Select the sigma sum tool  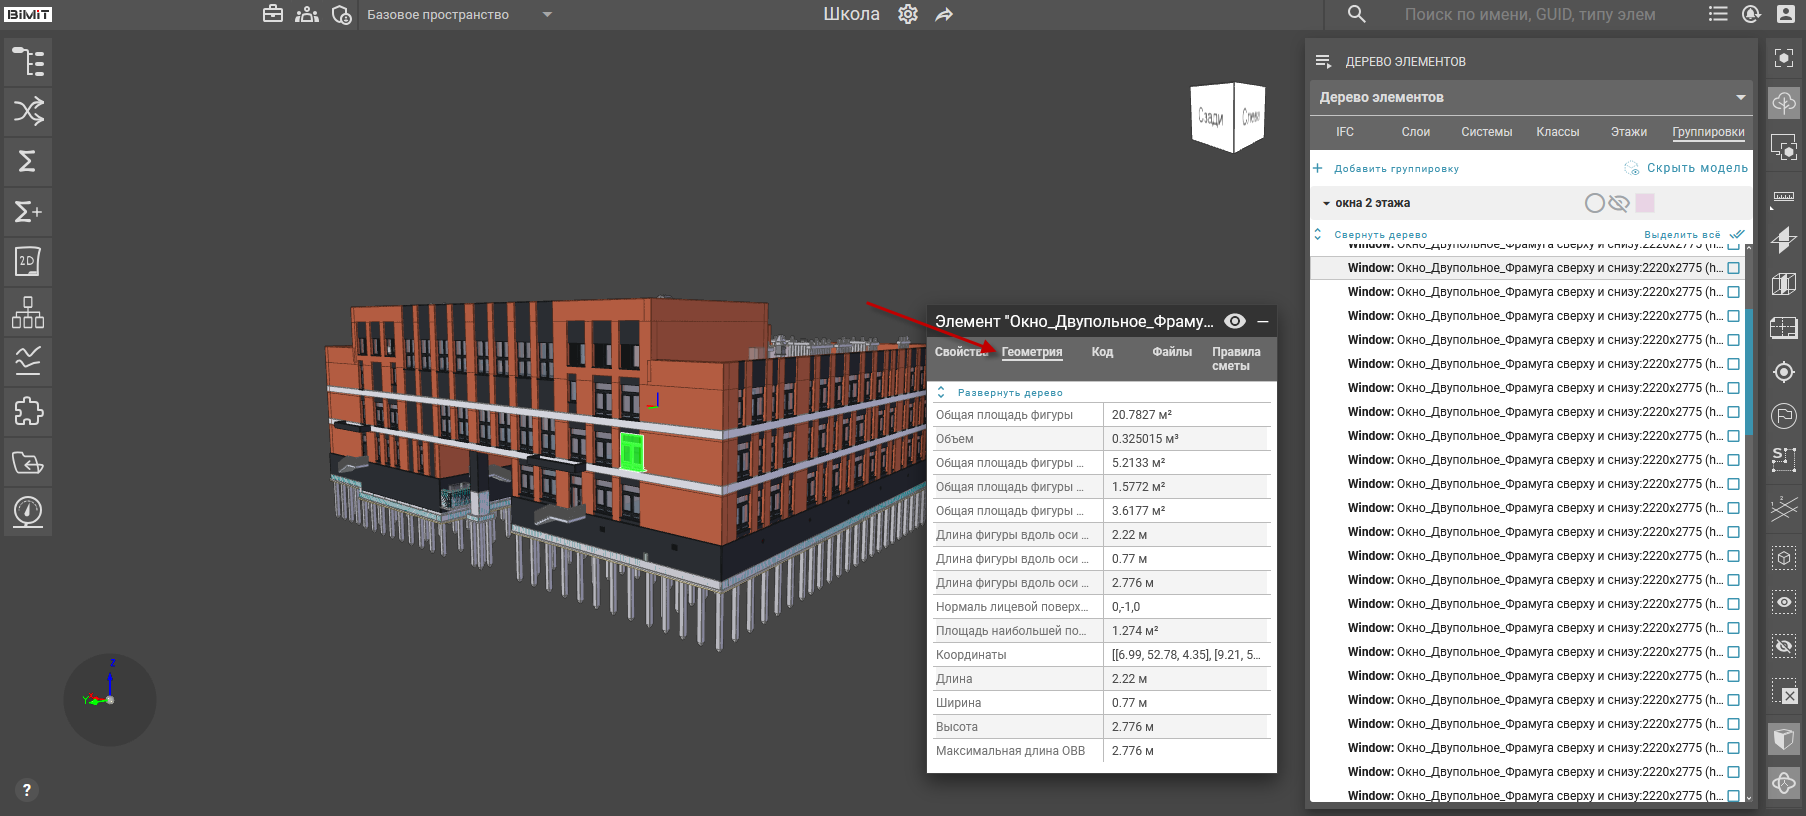click(x=28, y=161)
